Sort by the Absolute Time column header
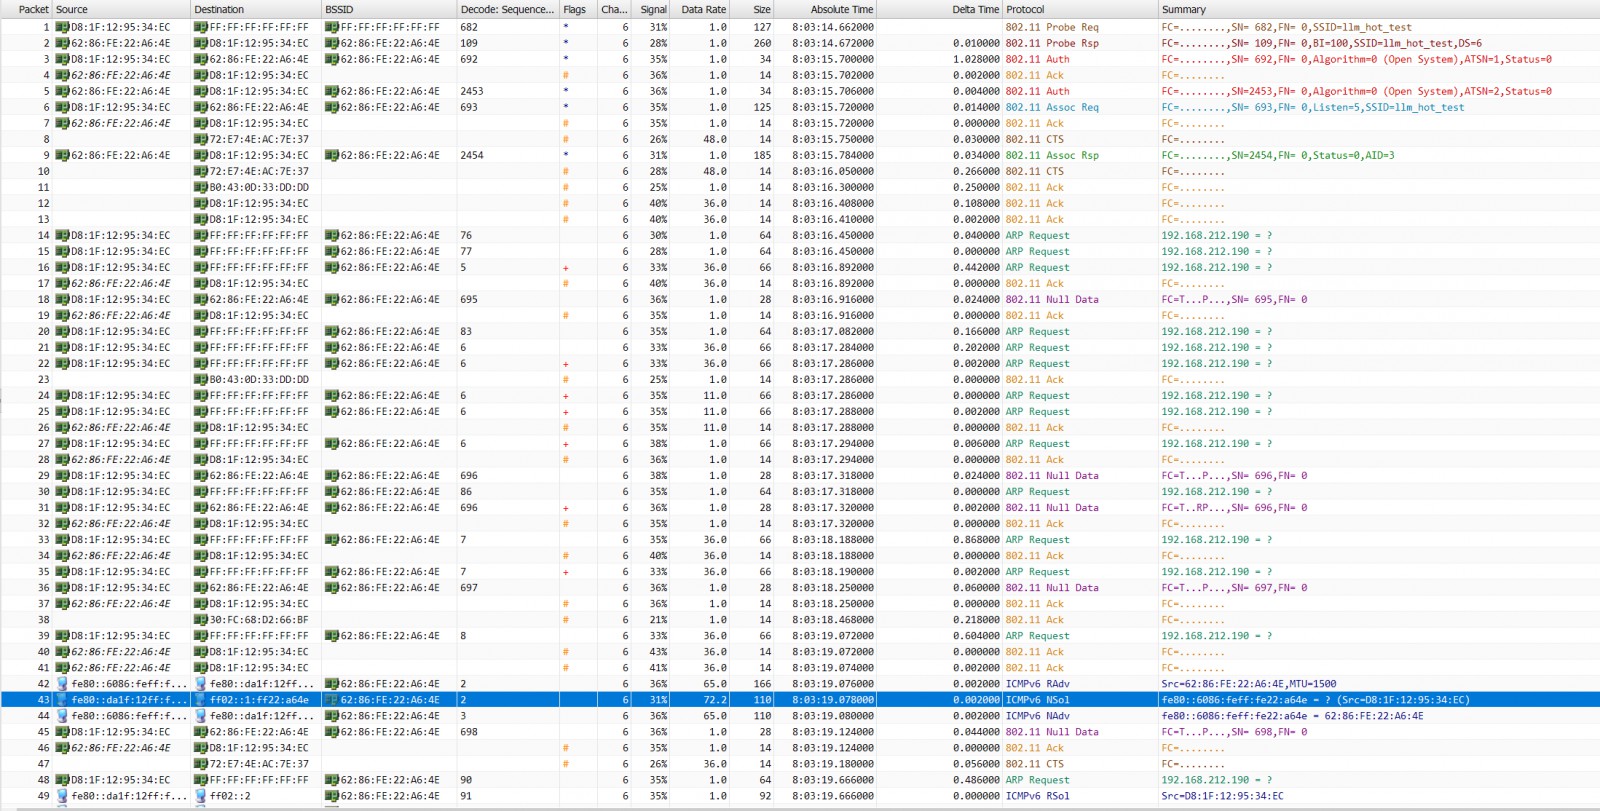 pyautogui.click(x=841, y=9)
